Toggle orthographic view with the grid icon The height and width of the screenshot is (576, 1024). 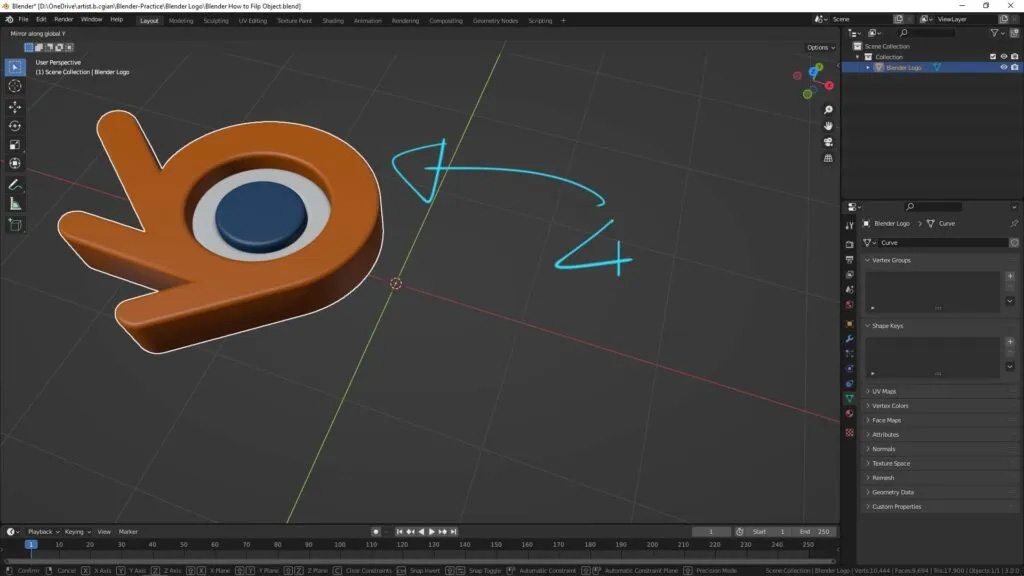pos(827,157)
